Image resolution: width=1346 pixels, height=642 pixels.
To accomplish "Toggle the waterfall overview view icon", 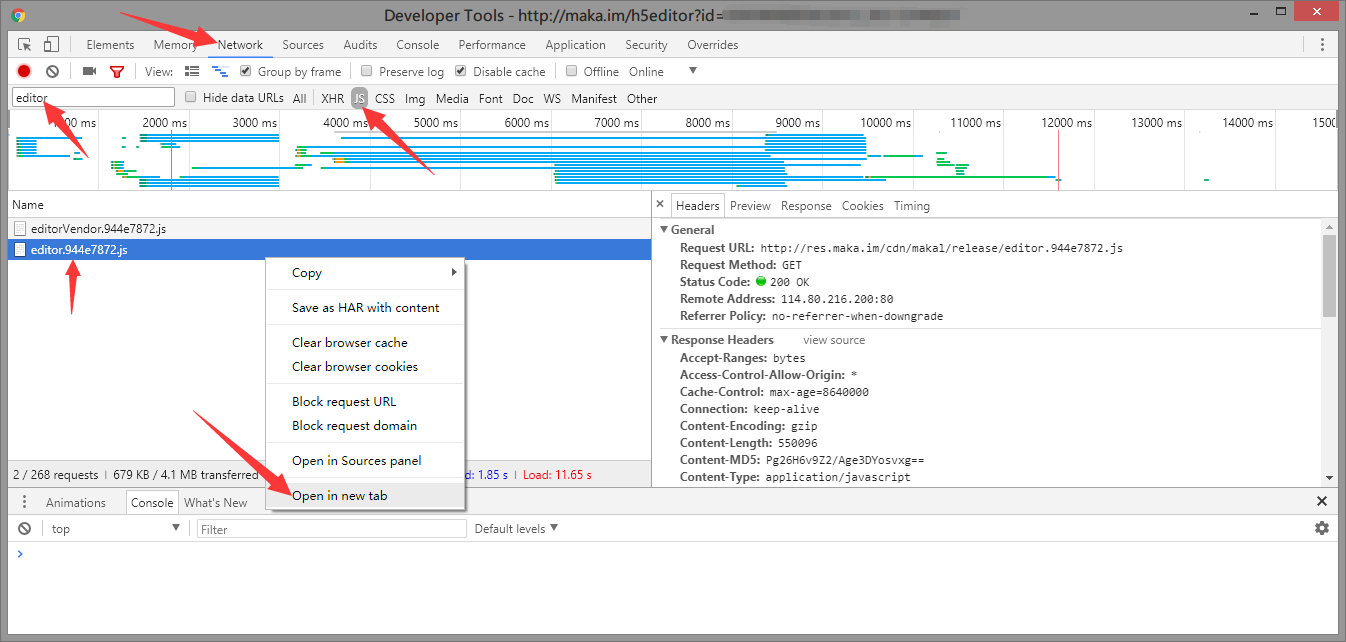I will click(x=220, y=71).
